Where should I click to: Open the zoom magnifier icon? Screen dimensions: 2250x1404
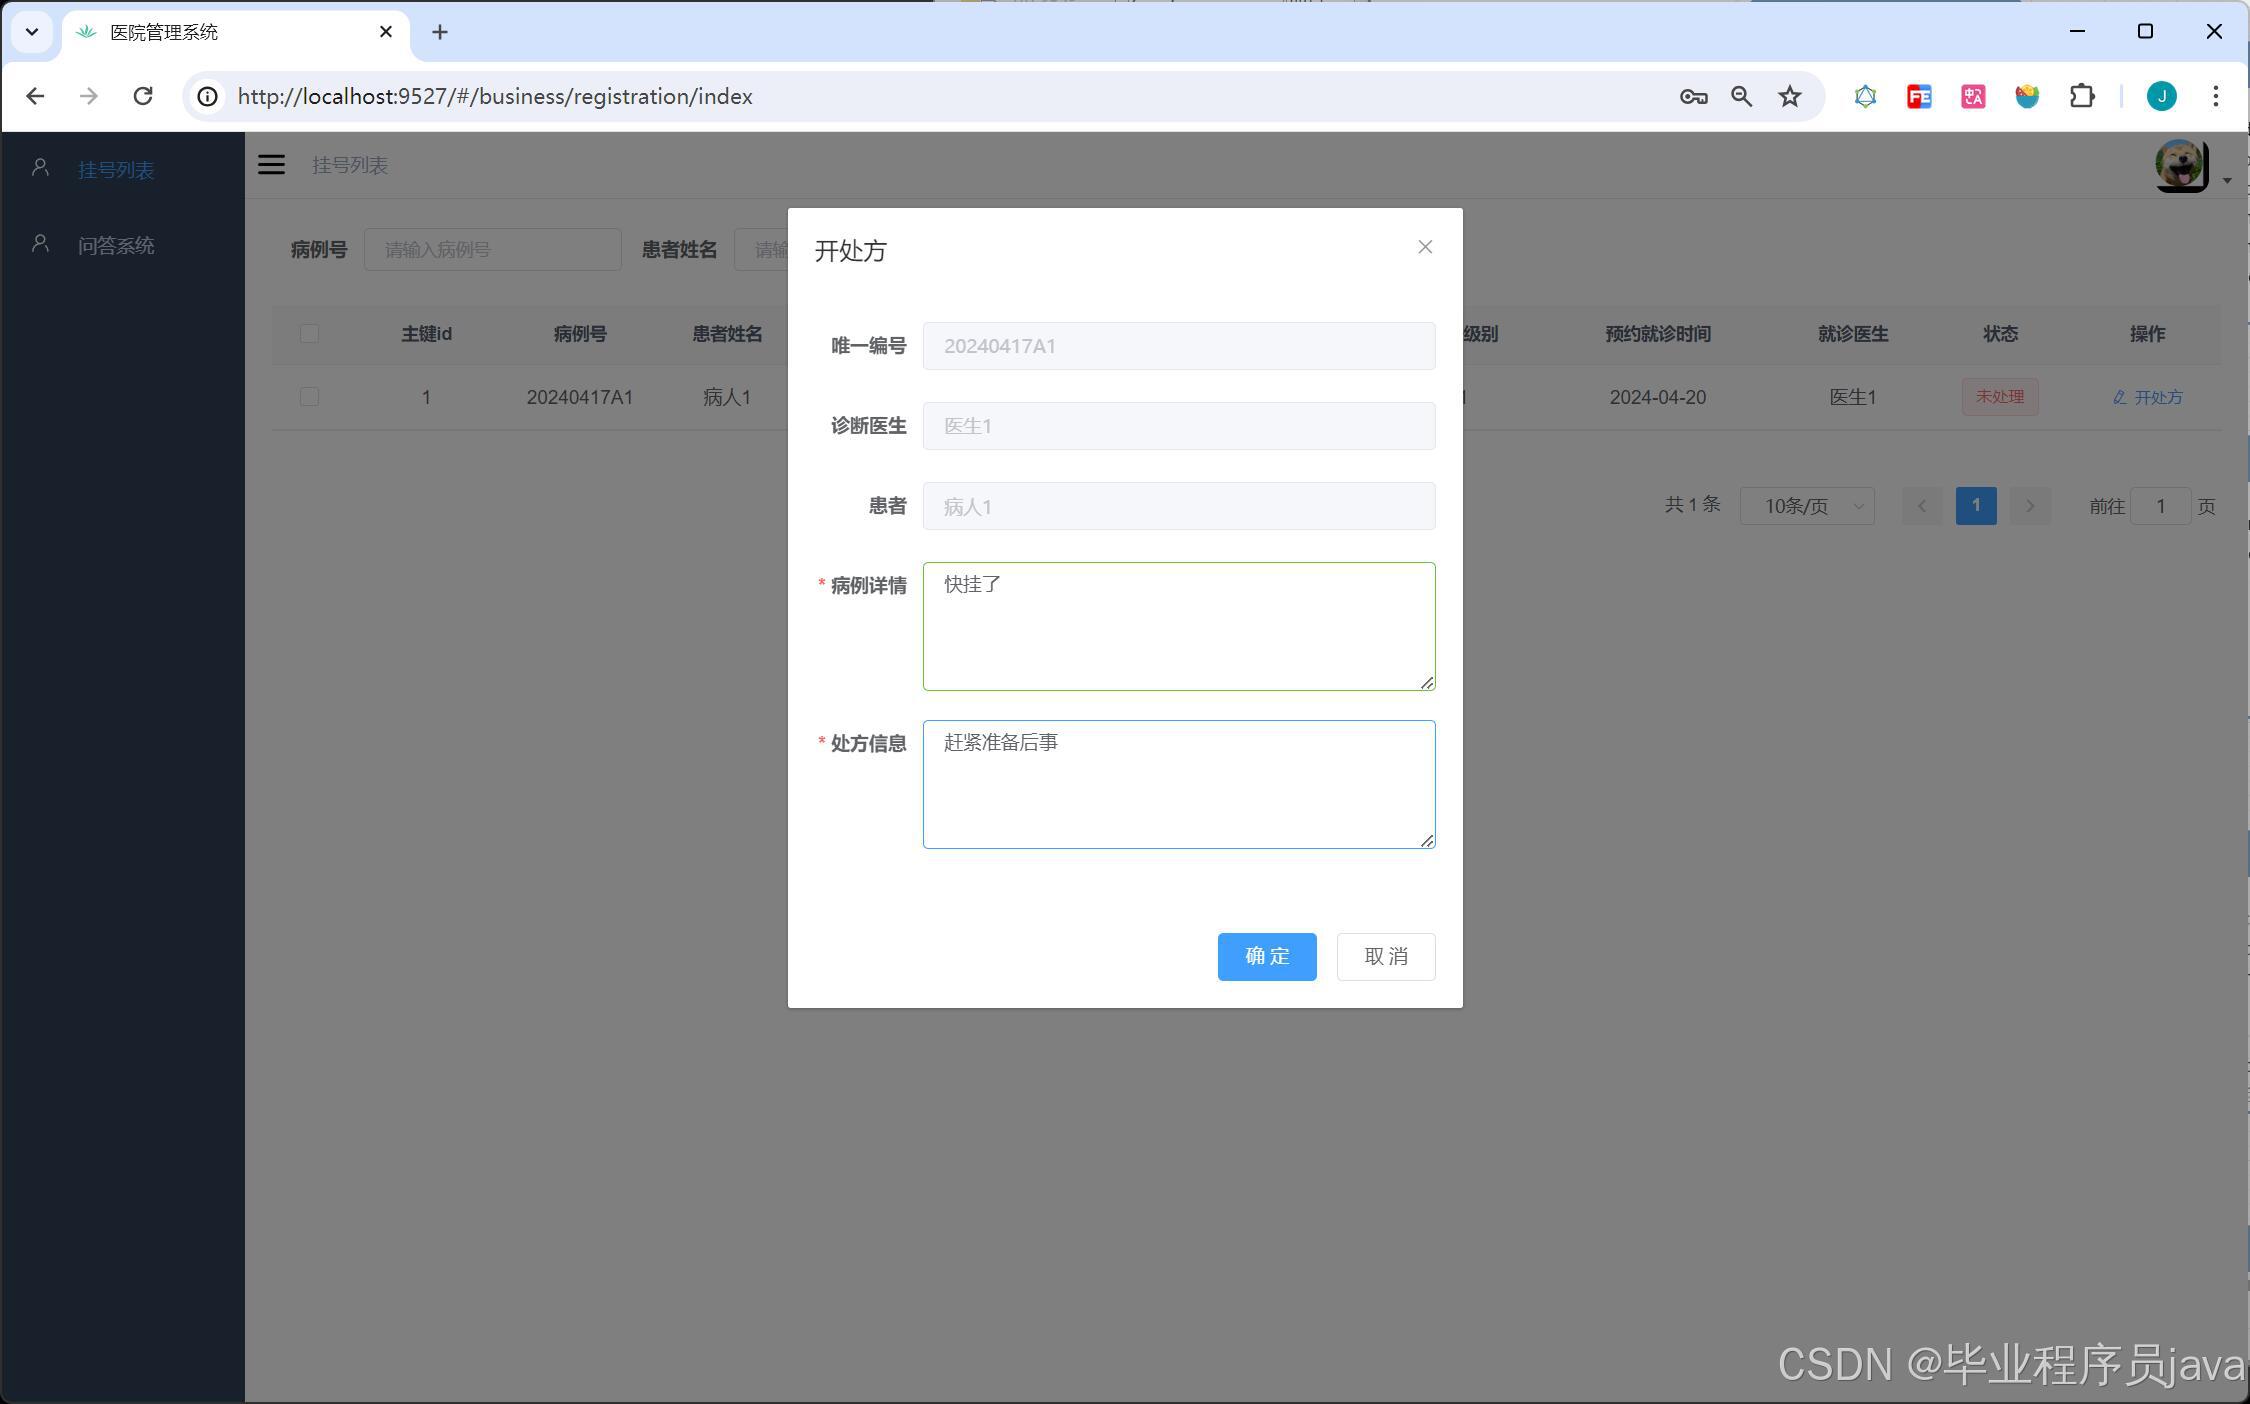[1742, 96]
